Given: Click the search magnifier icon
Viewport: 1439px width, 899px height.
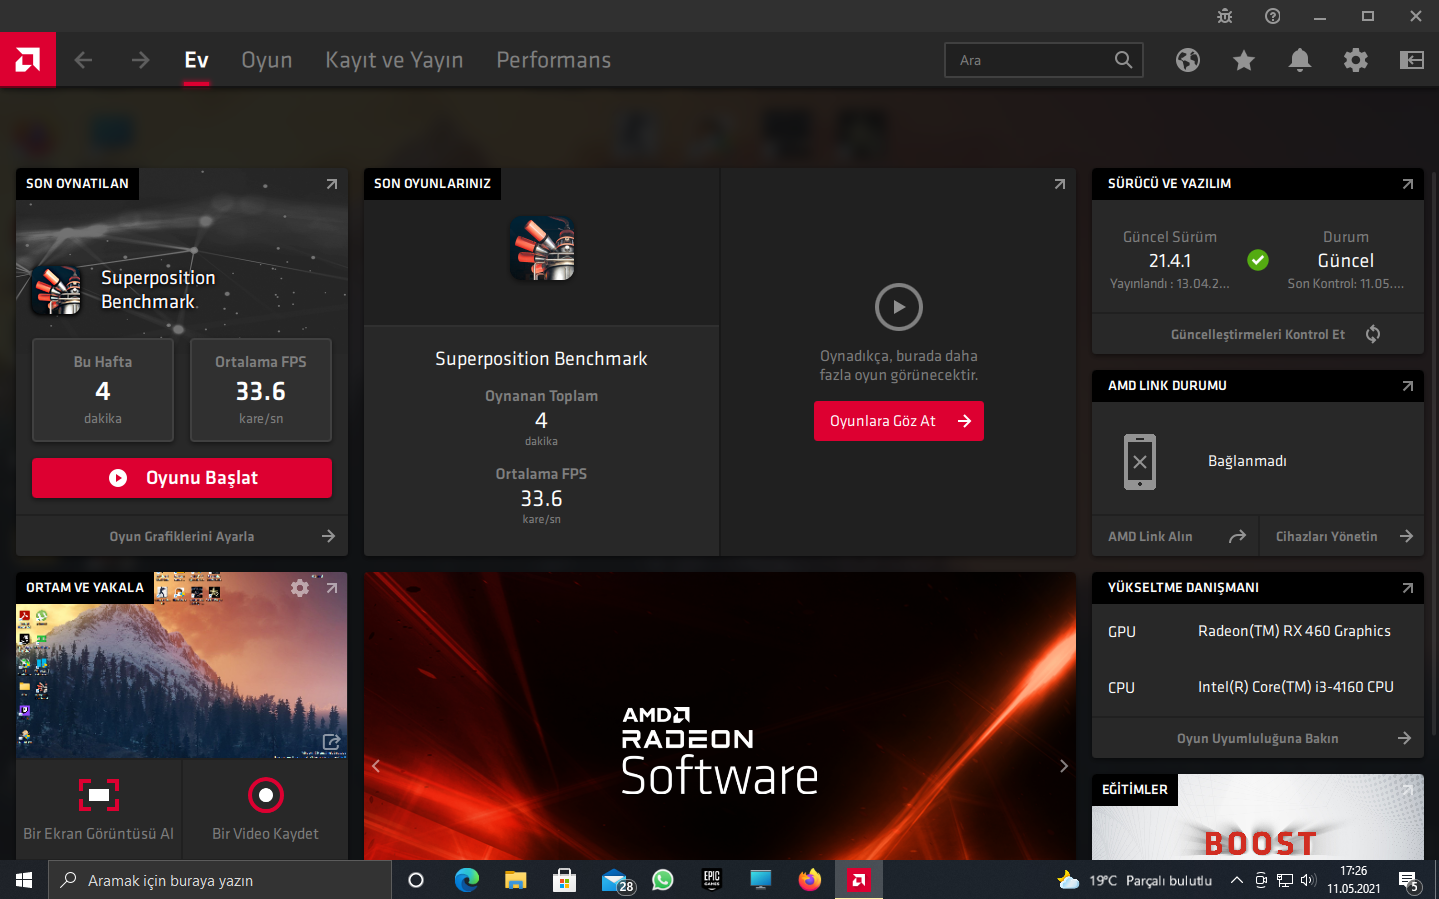Looking at the screenshot, I should click(x=1124, y=60).
